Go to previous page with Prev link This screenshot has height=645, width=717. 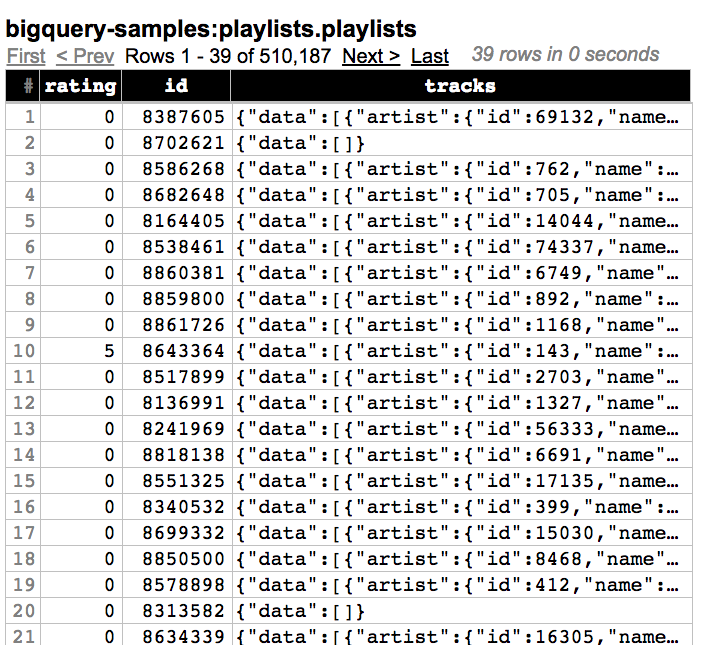pos(85,56)
